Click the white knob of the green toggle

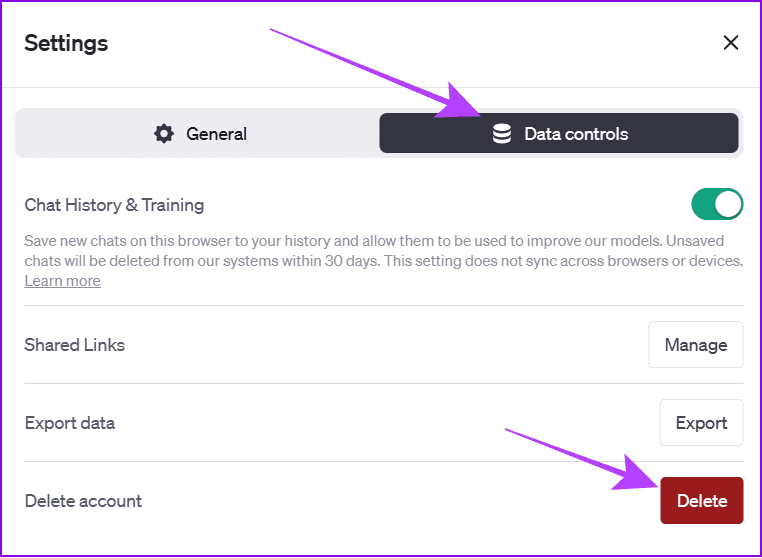click(727, 204)
